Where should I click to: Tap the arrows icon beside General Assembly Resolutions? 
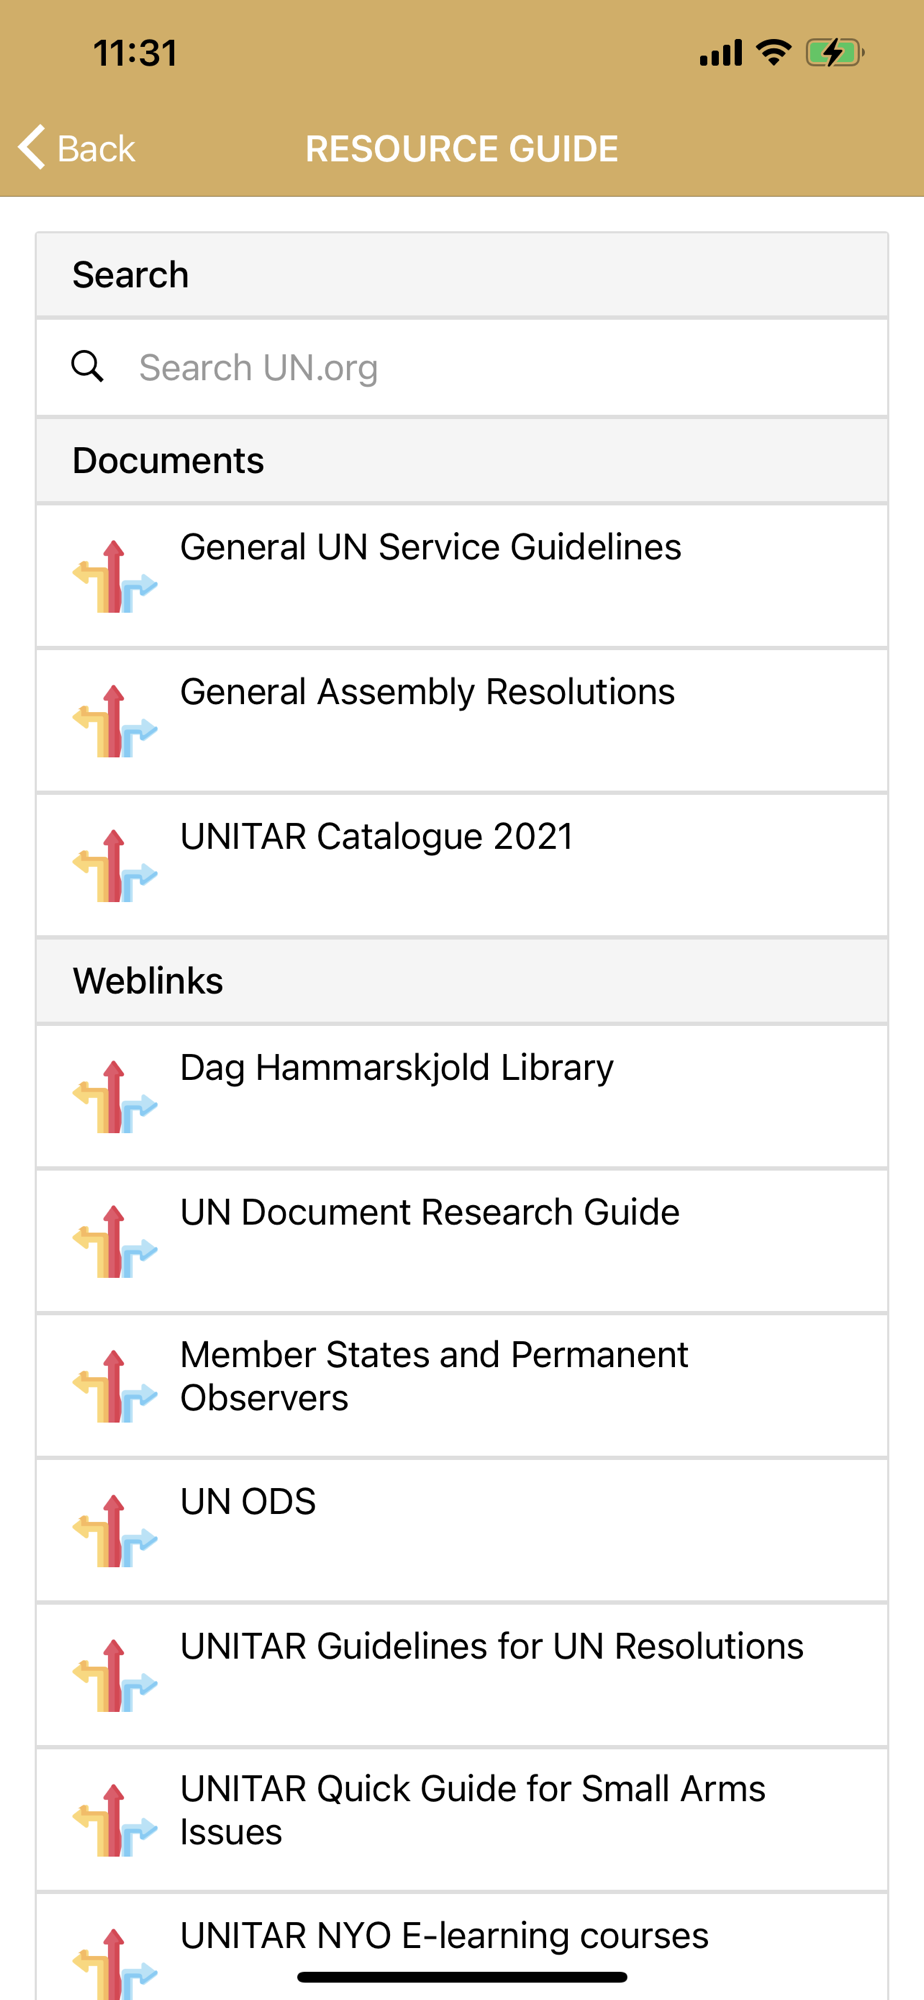click(115, 721)
